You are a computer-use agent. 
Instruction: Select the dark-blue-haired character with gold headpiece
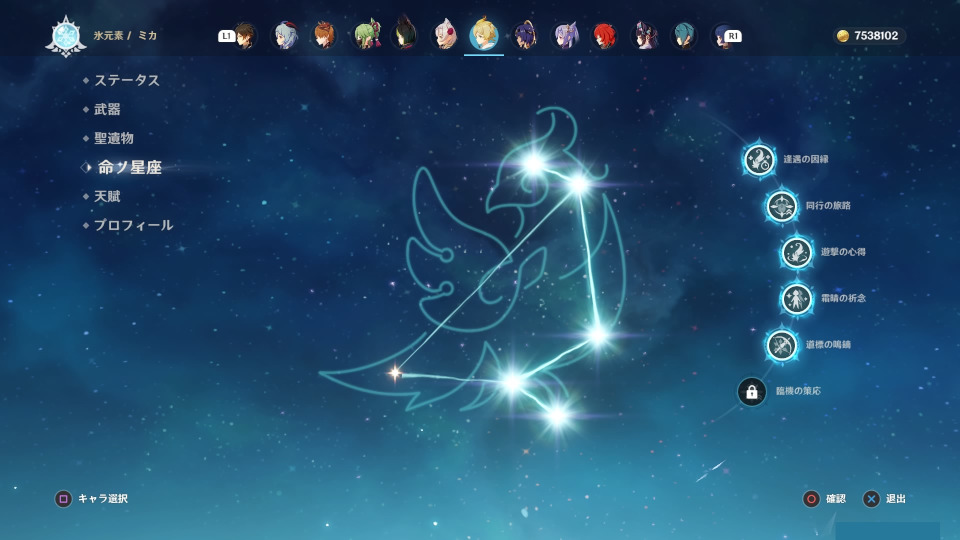tap(525, 36)
